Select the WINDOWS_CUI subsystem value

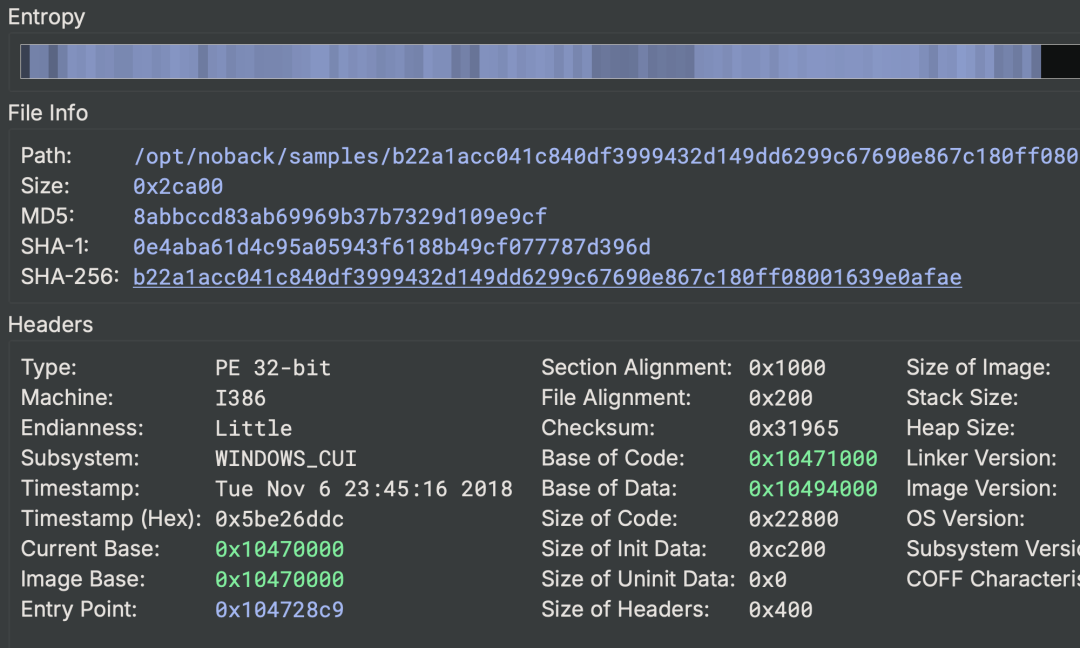[285, 458]
